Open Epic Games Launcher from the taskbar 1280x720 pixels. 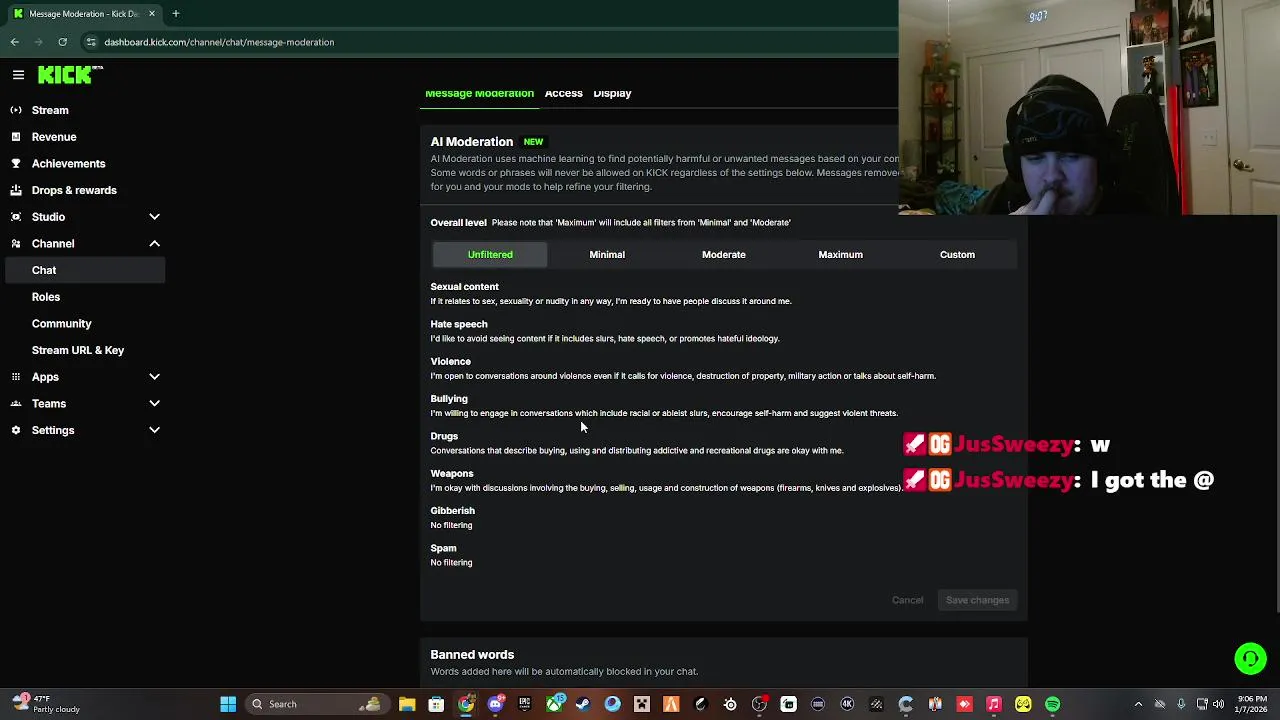click(524, 704)
